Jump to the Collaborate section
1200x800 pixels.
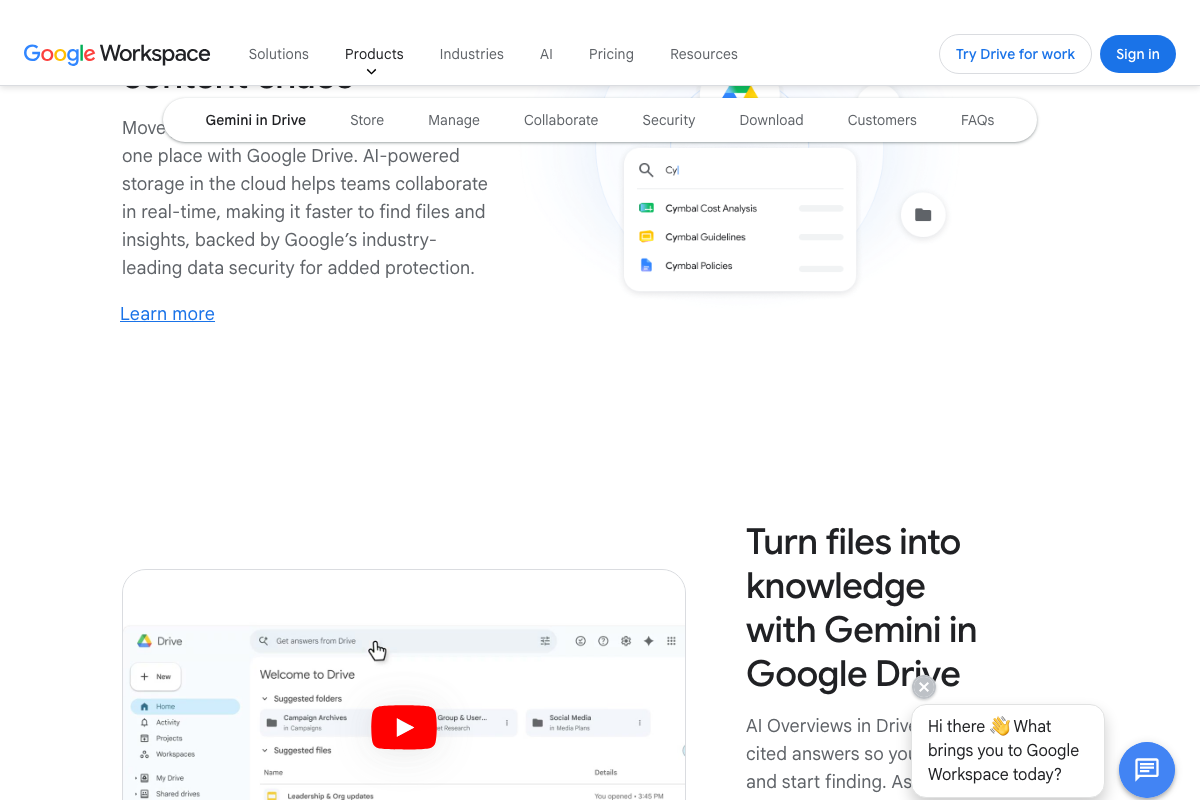pyautogui.click(x=561, y=120)
